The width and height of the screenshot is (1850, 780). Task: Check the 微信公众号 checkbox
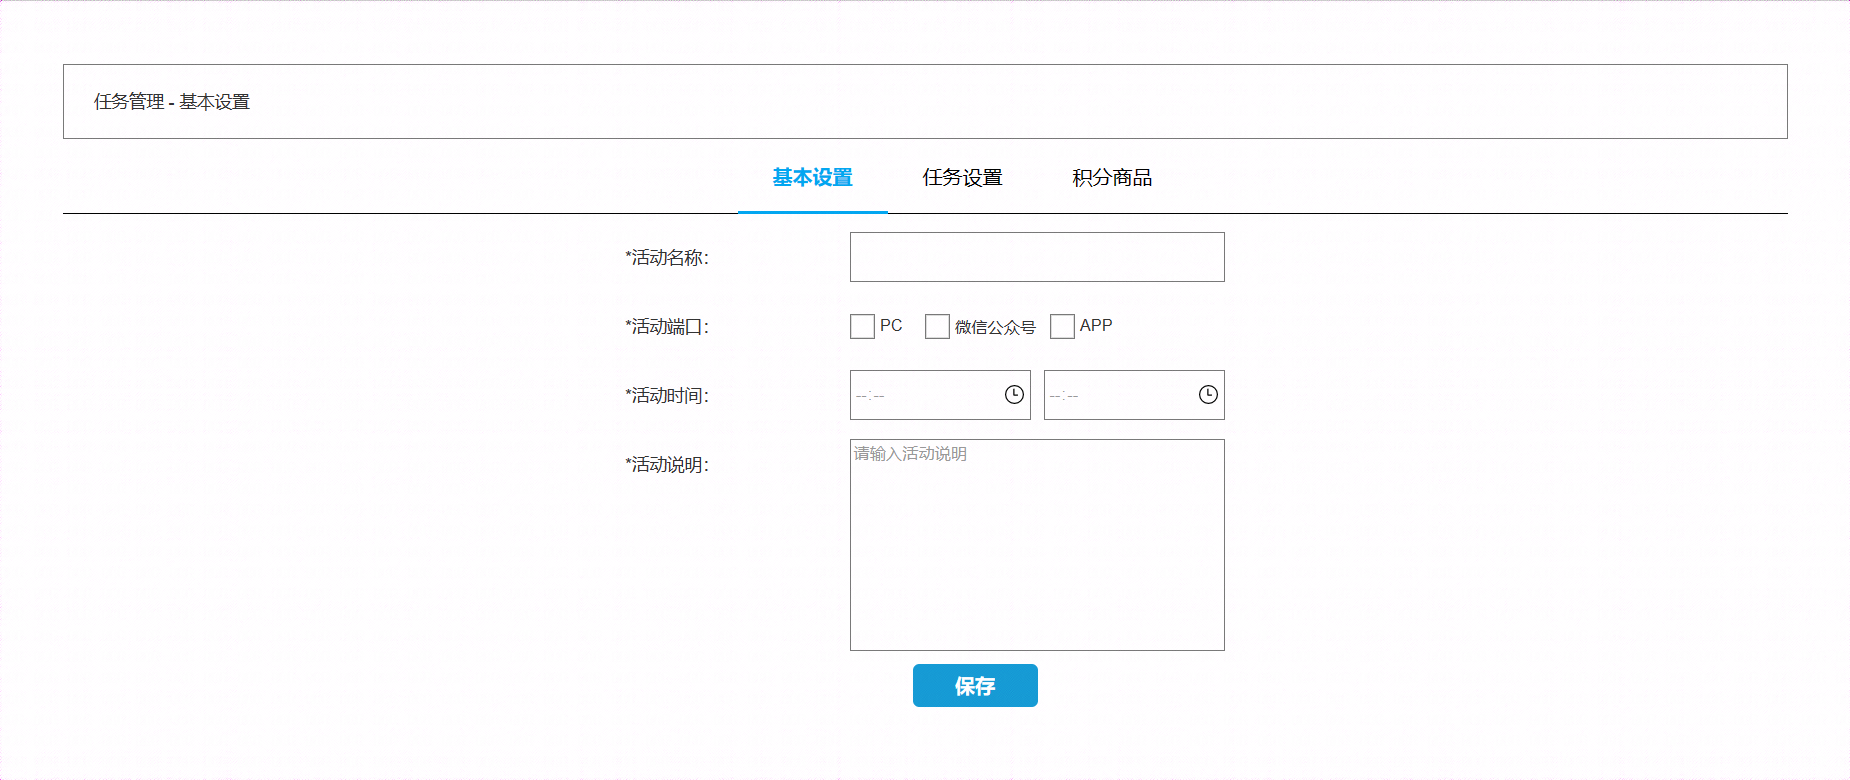[x=937, y=326]
